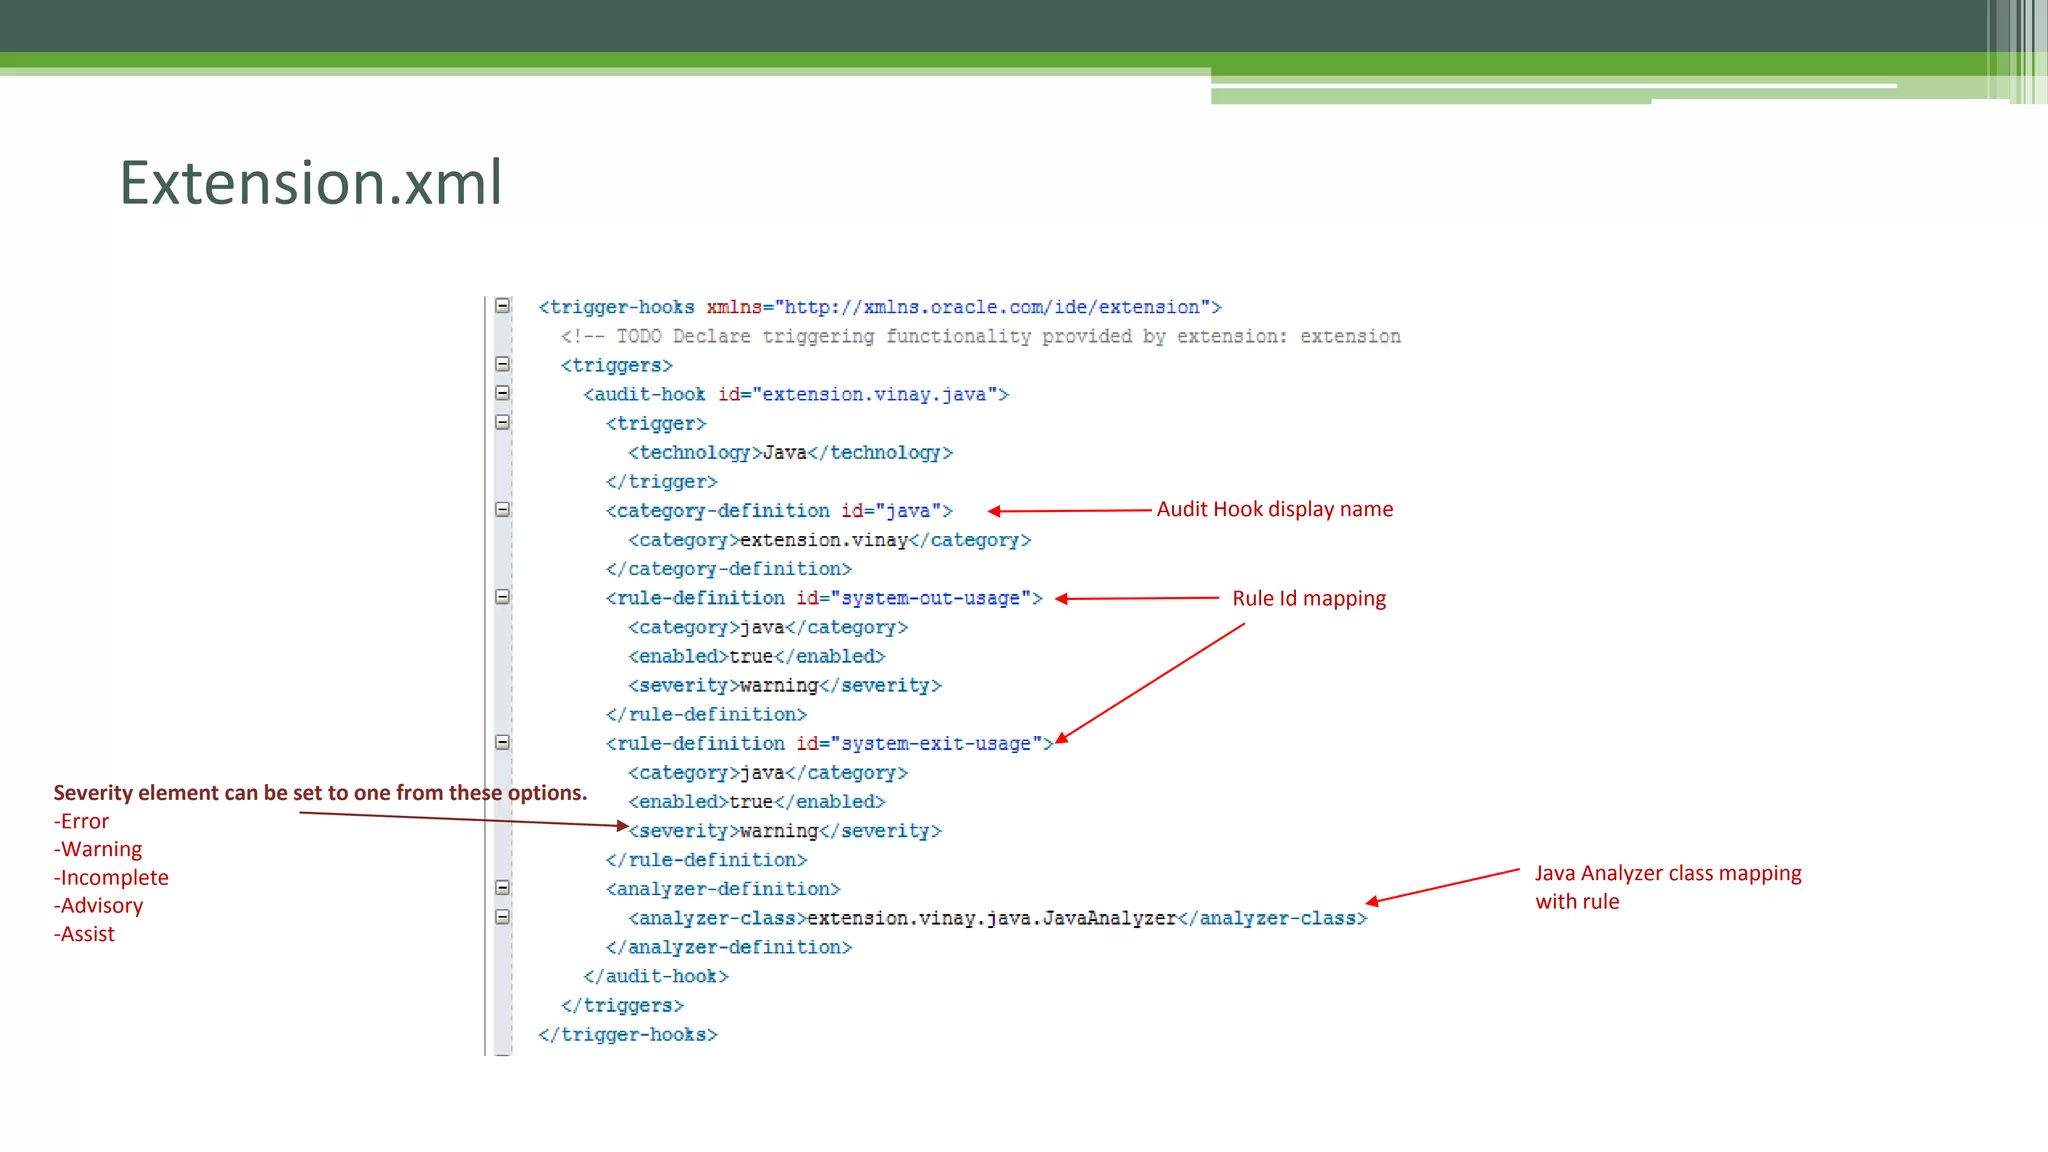The width and height of the screenshot is (2048, 1152).
Task: Collapse system-exit-usage rule-definition fold marker
Action: pos(503,742)
